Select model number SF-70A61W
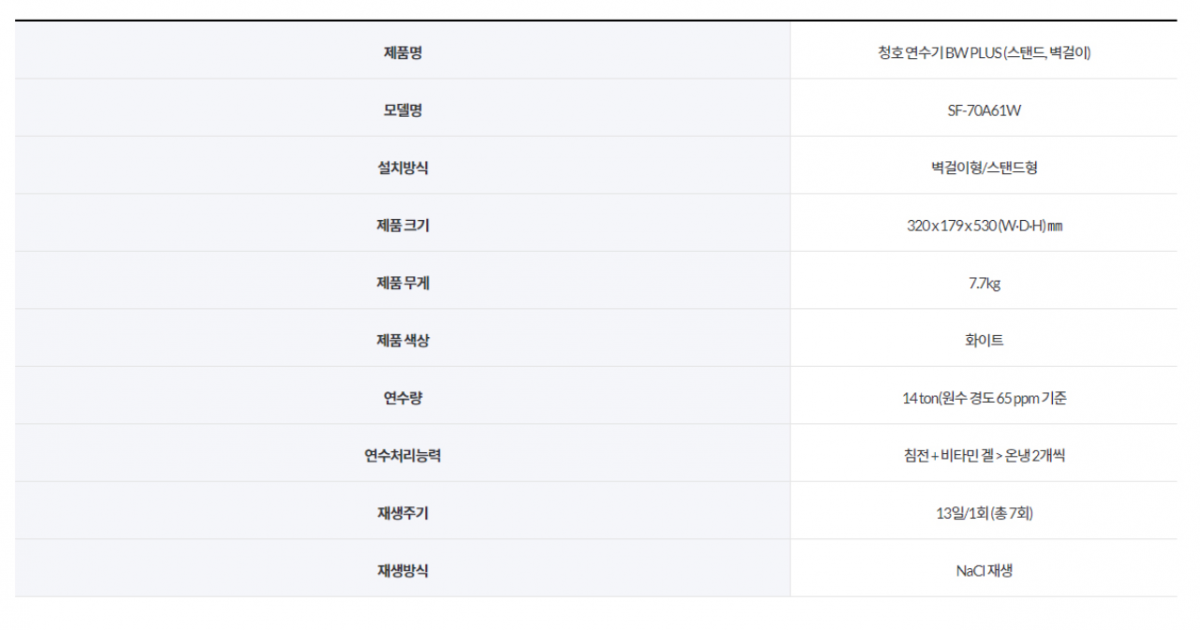Screen dimensions: 1200x630 983,110
